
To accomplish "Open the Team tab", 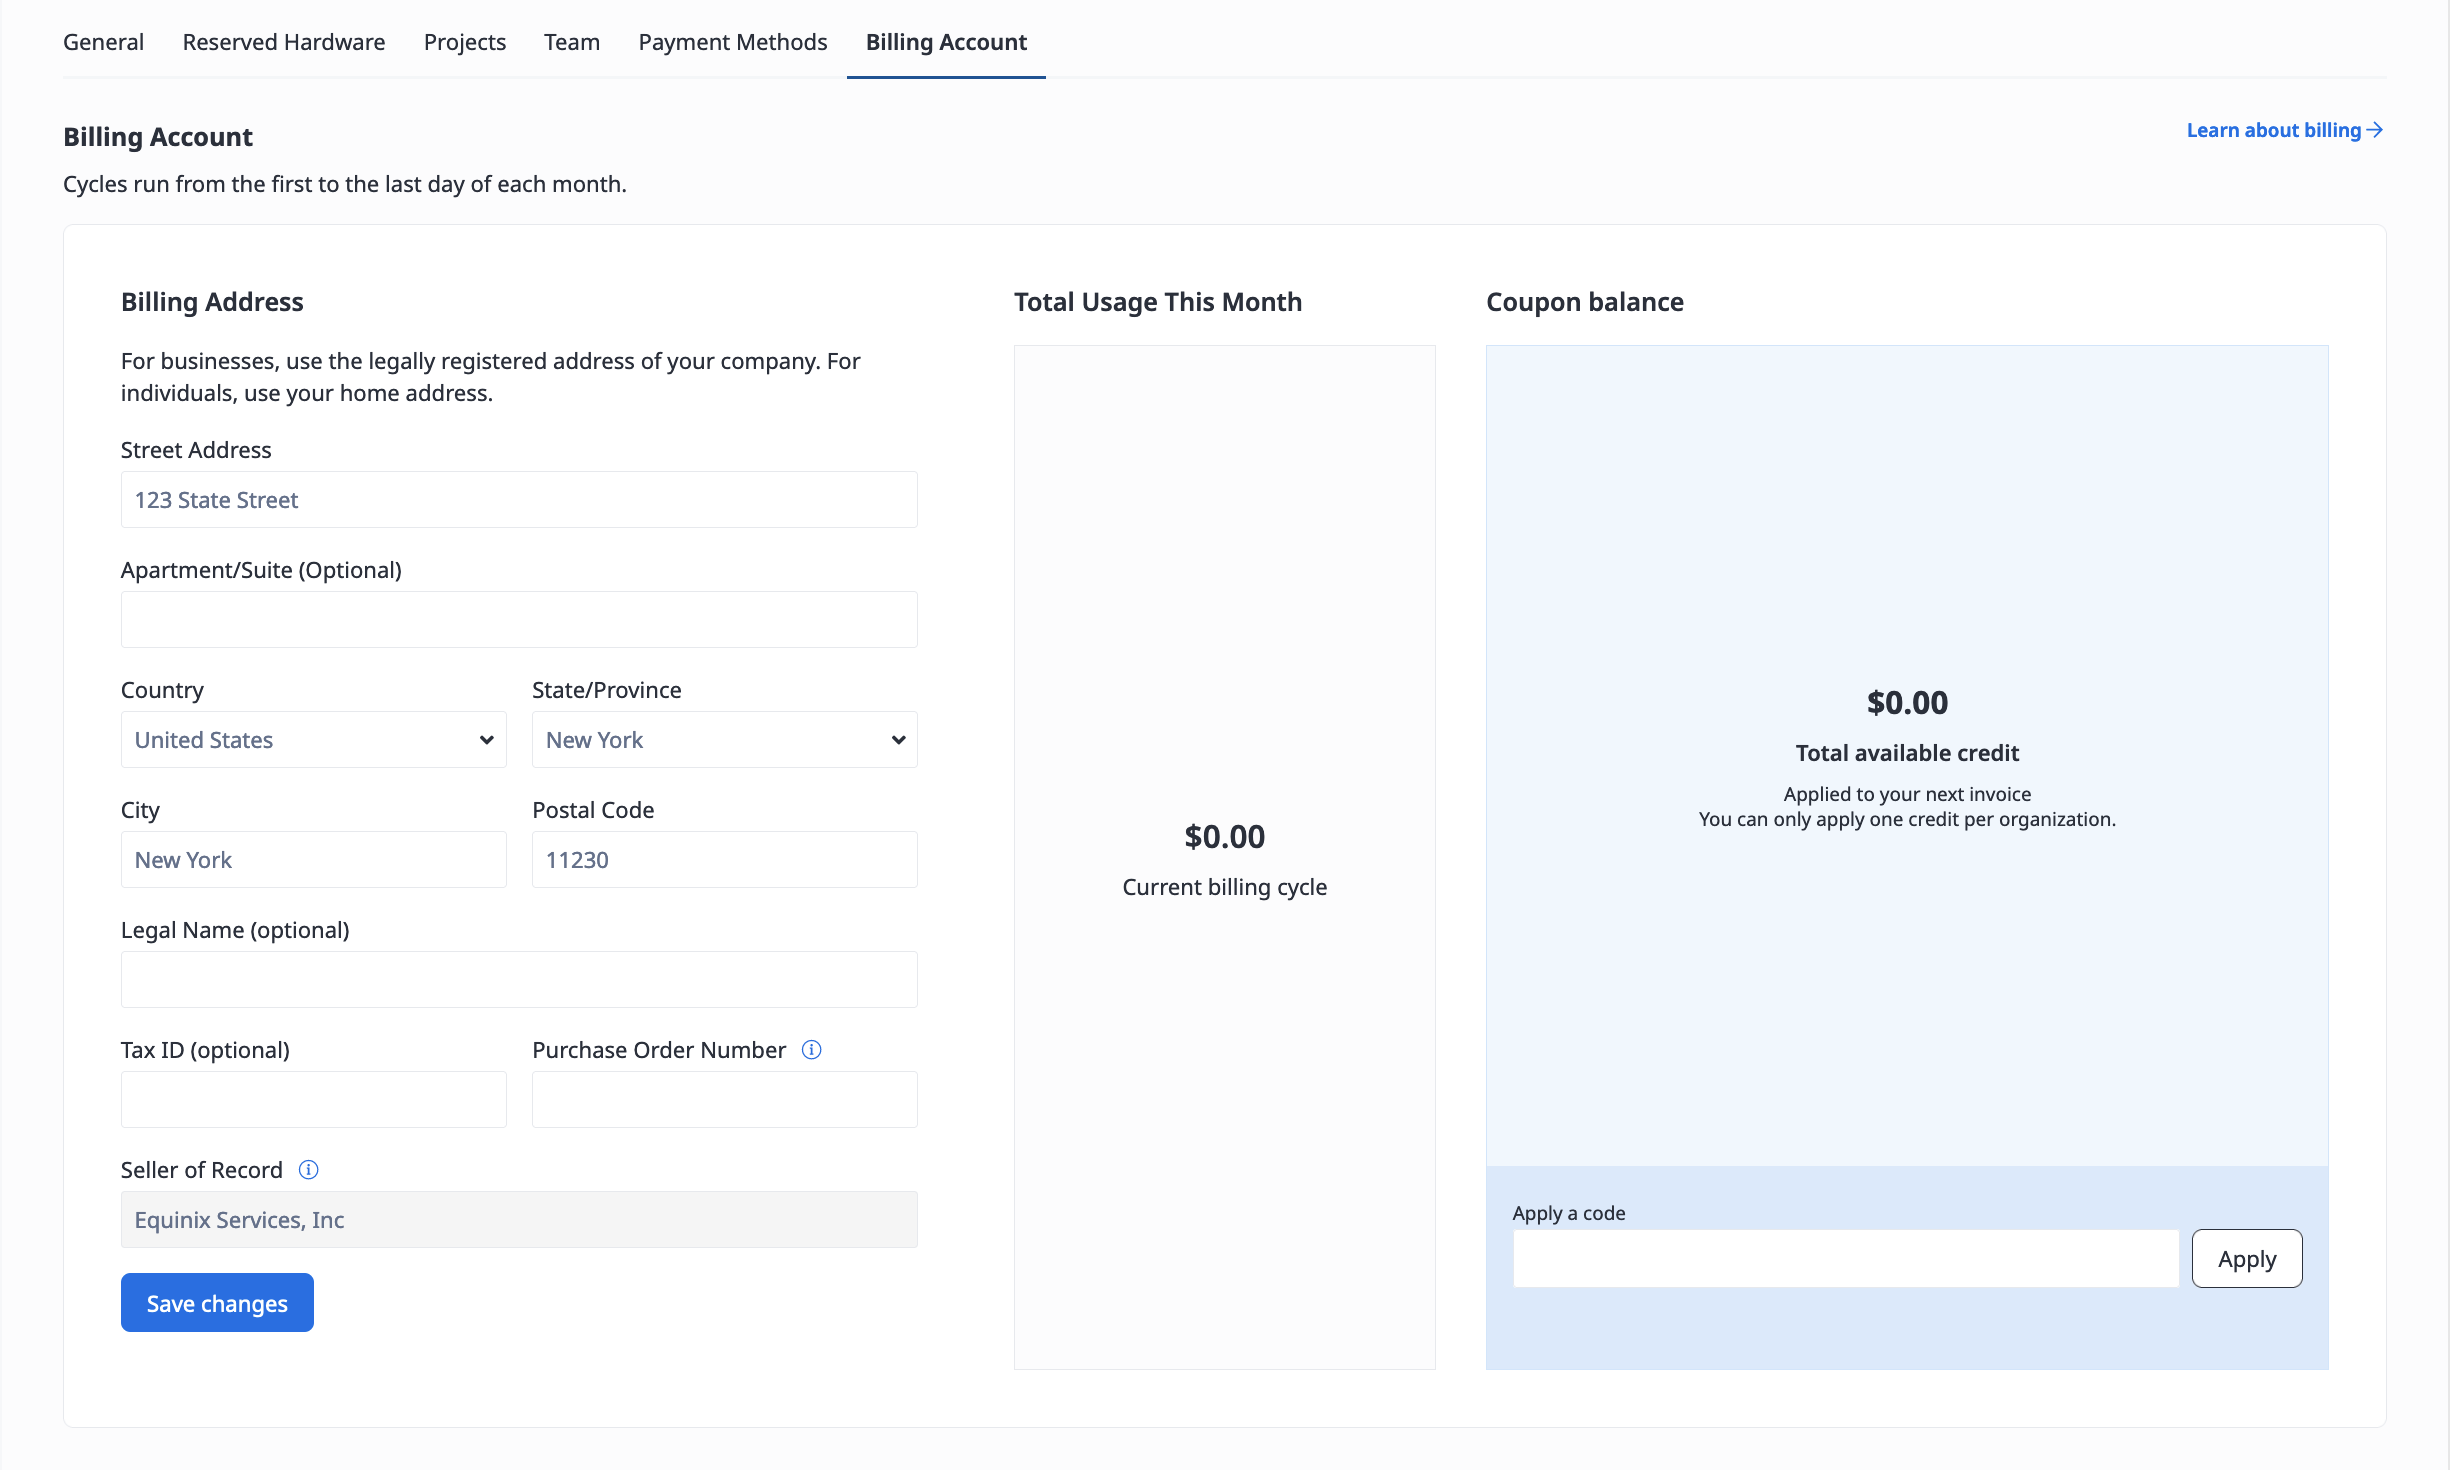I will click(x=572, y=42).
